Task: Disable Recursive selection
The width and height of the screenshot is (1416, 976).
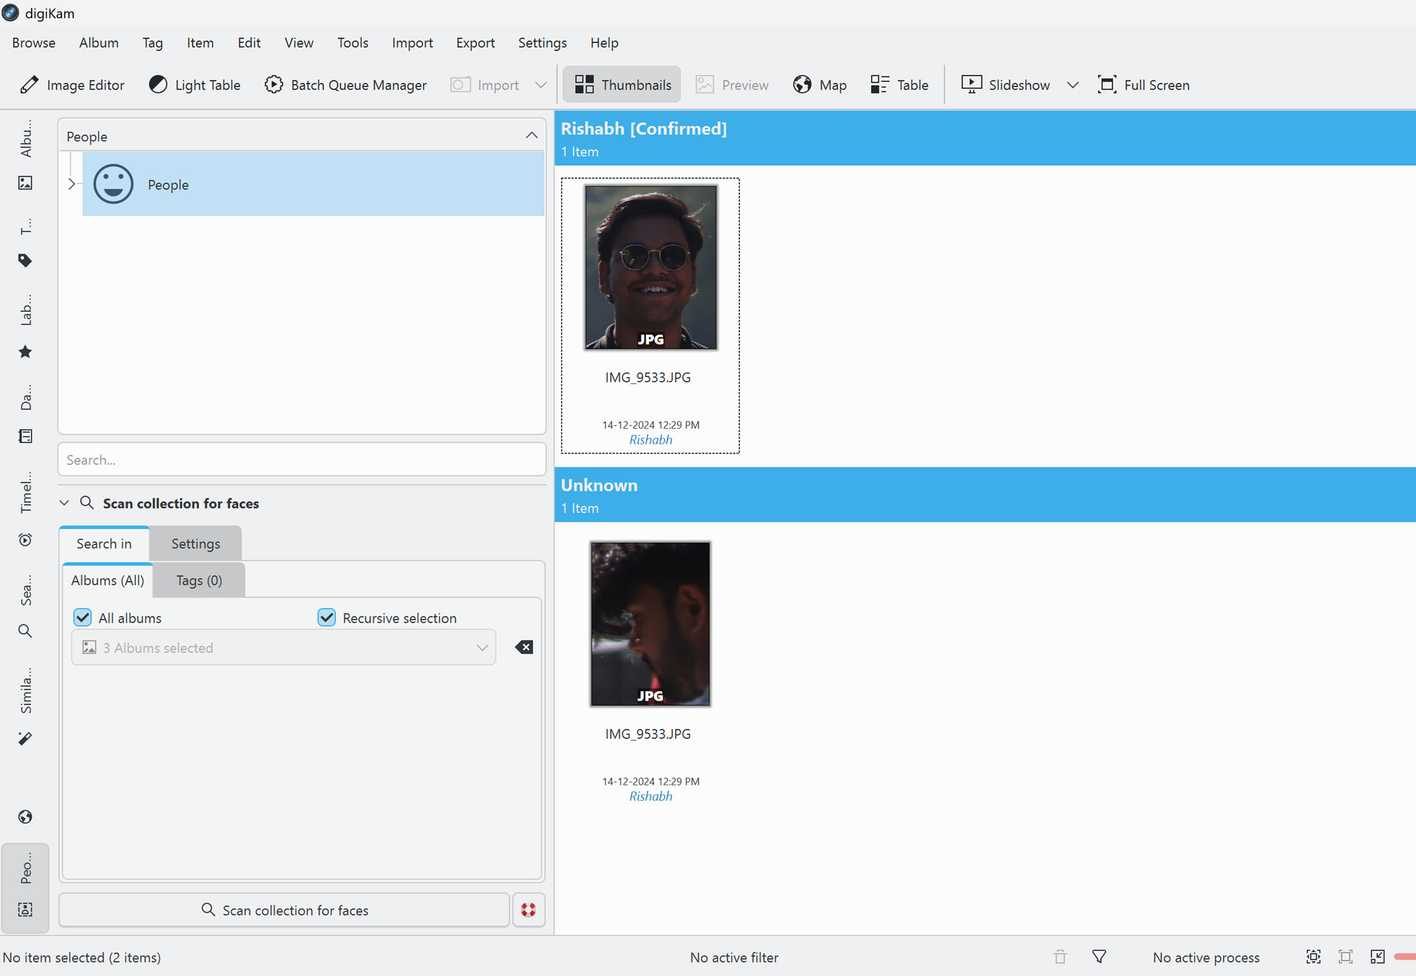Action: [326, 617]
